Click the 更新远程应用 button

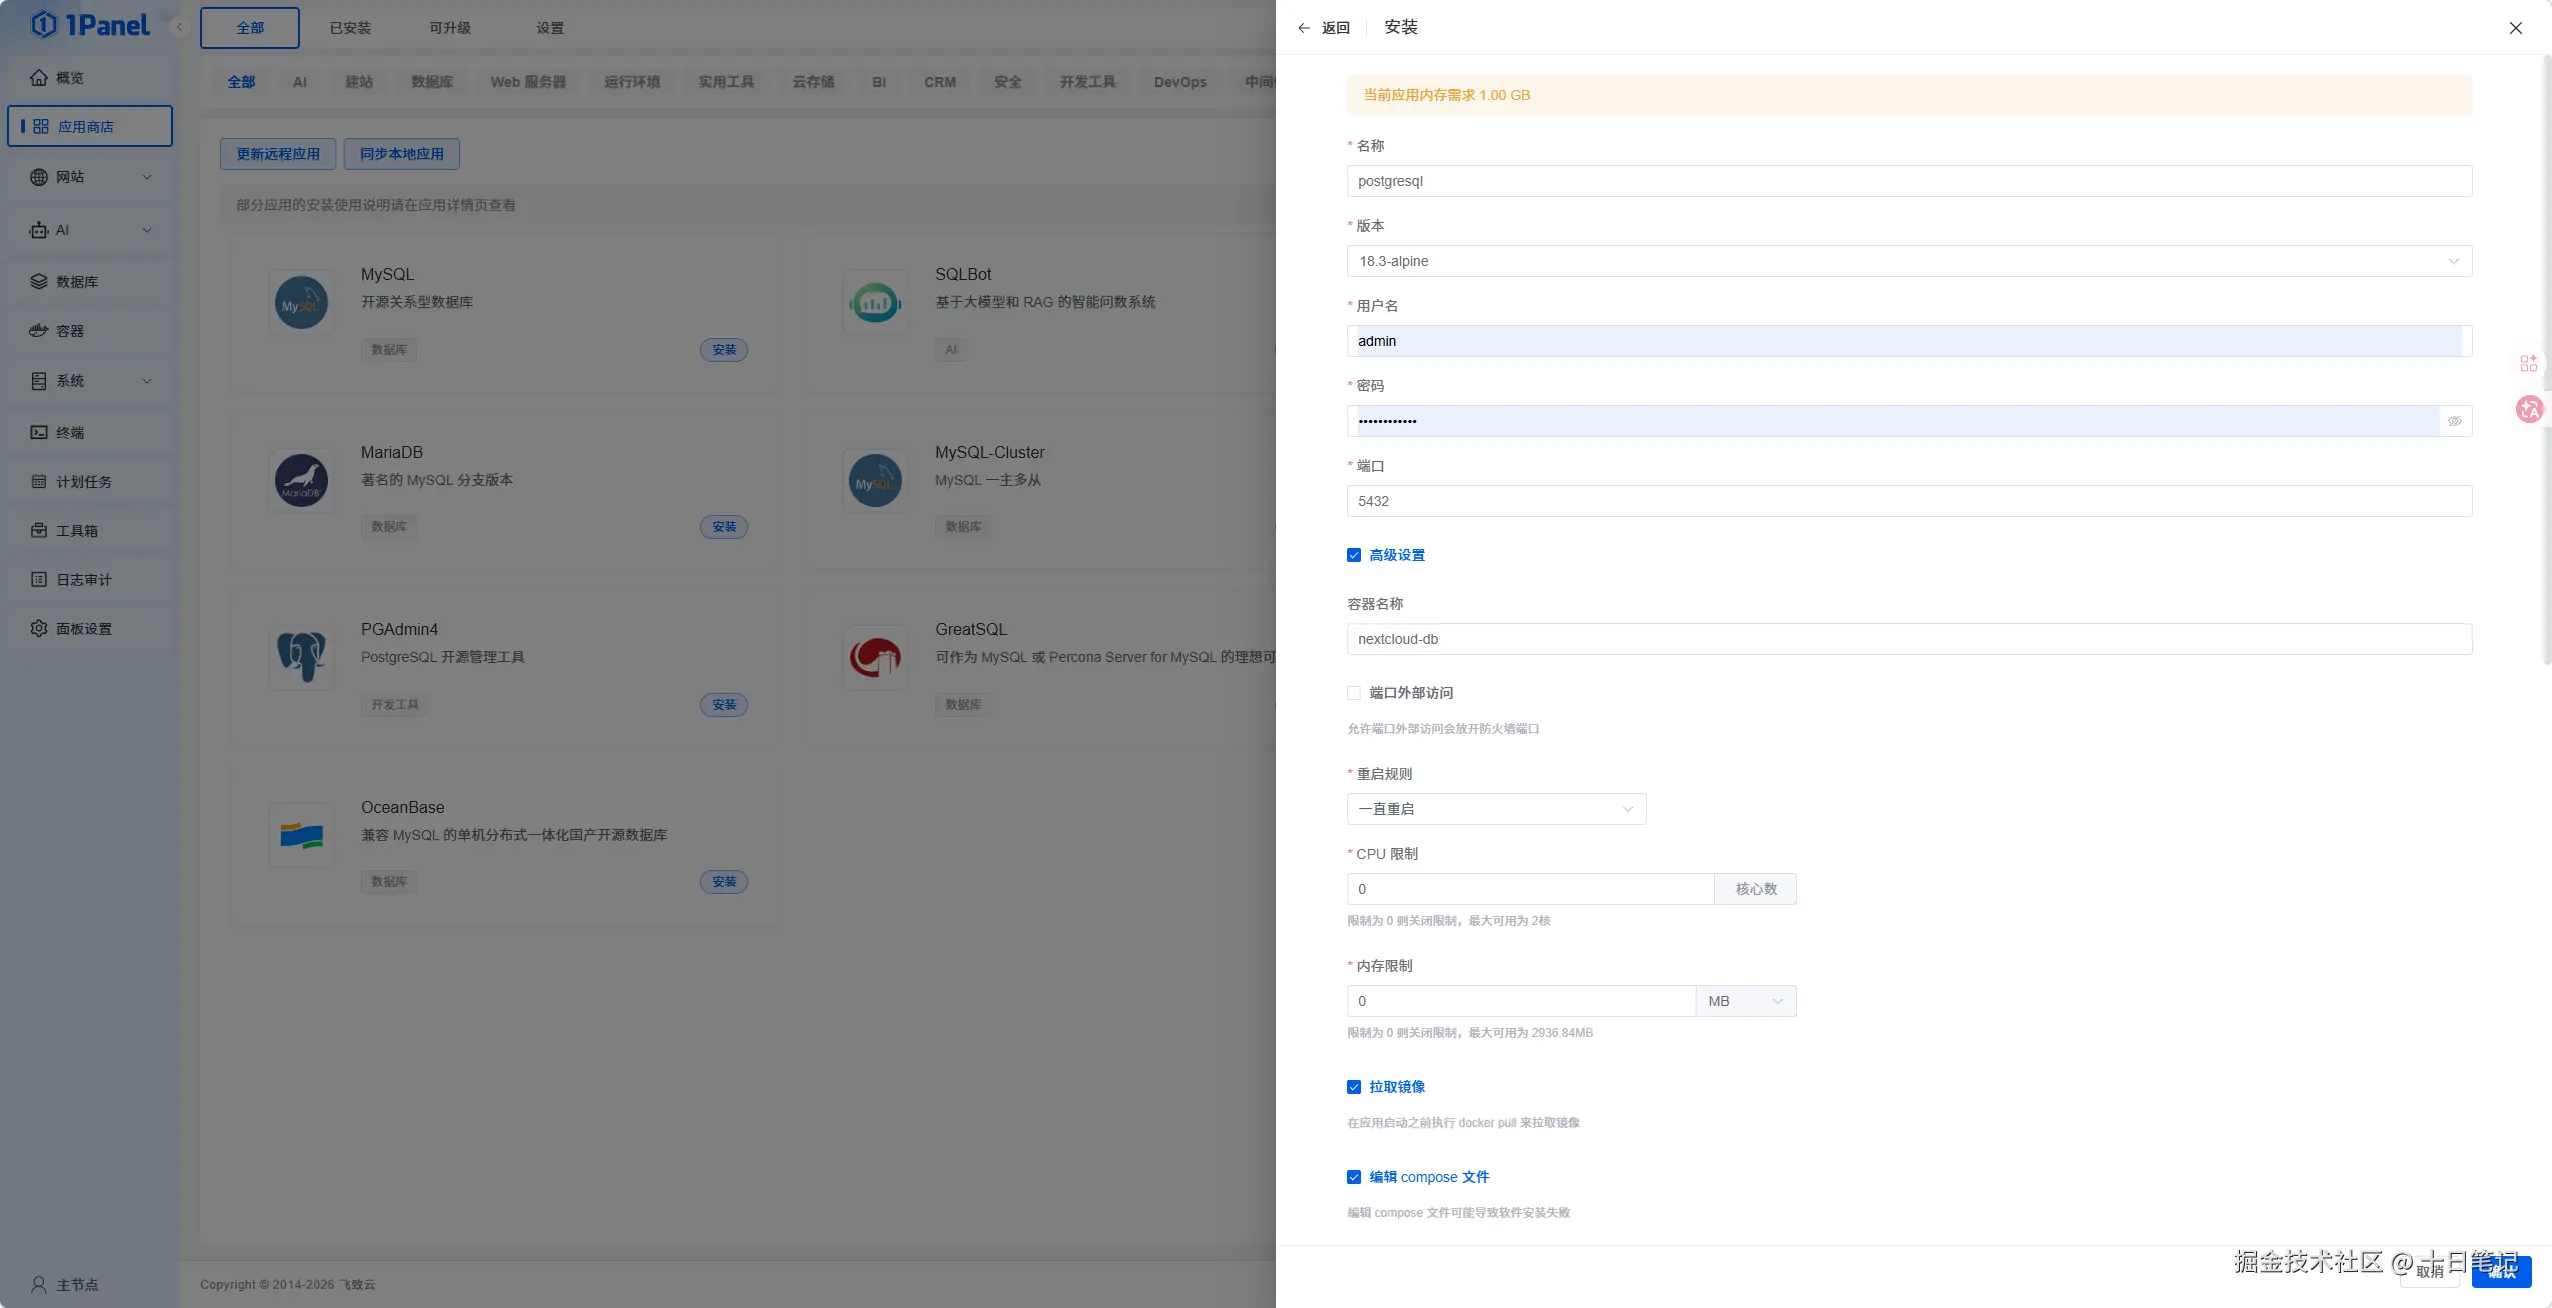(278, 154)
